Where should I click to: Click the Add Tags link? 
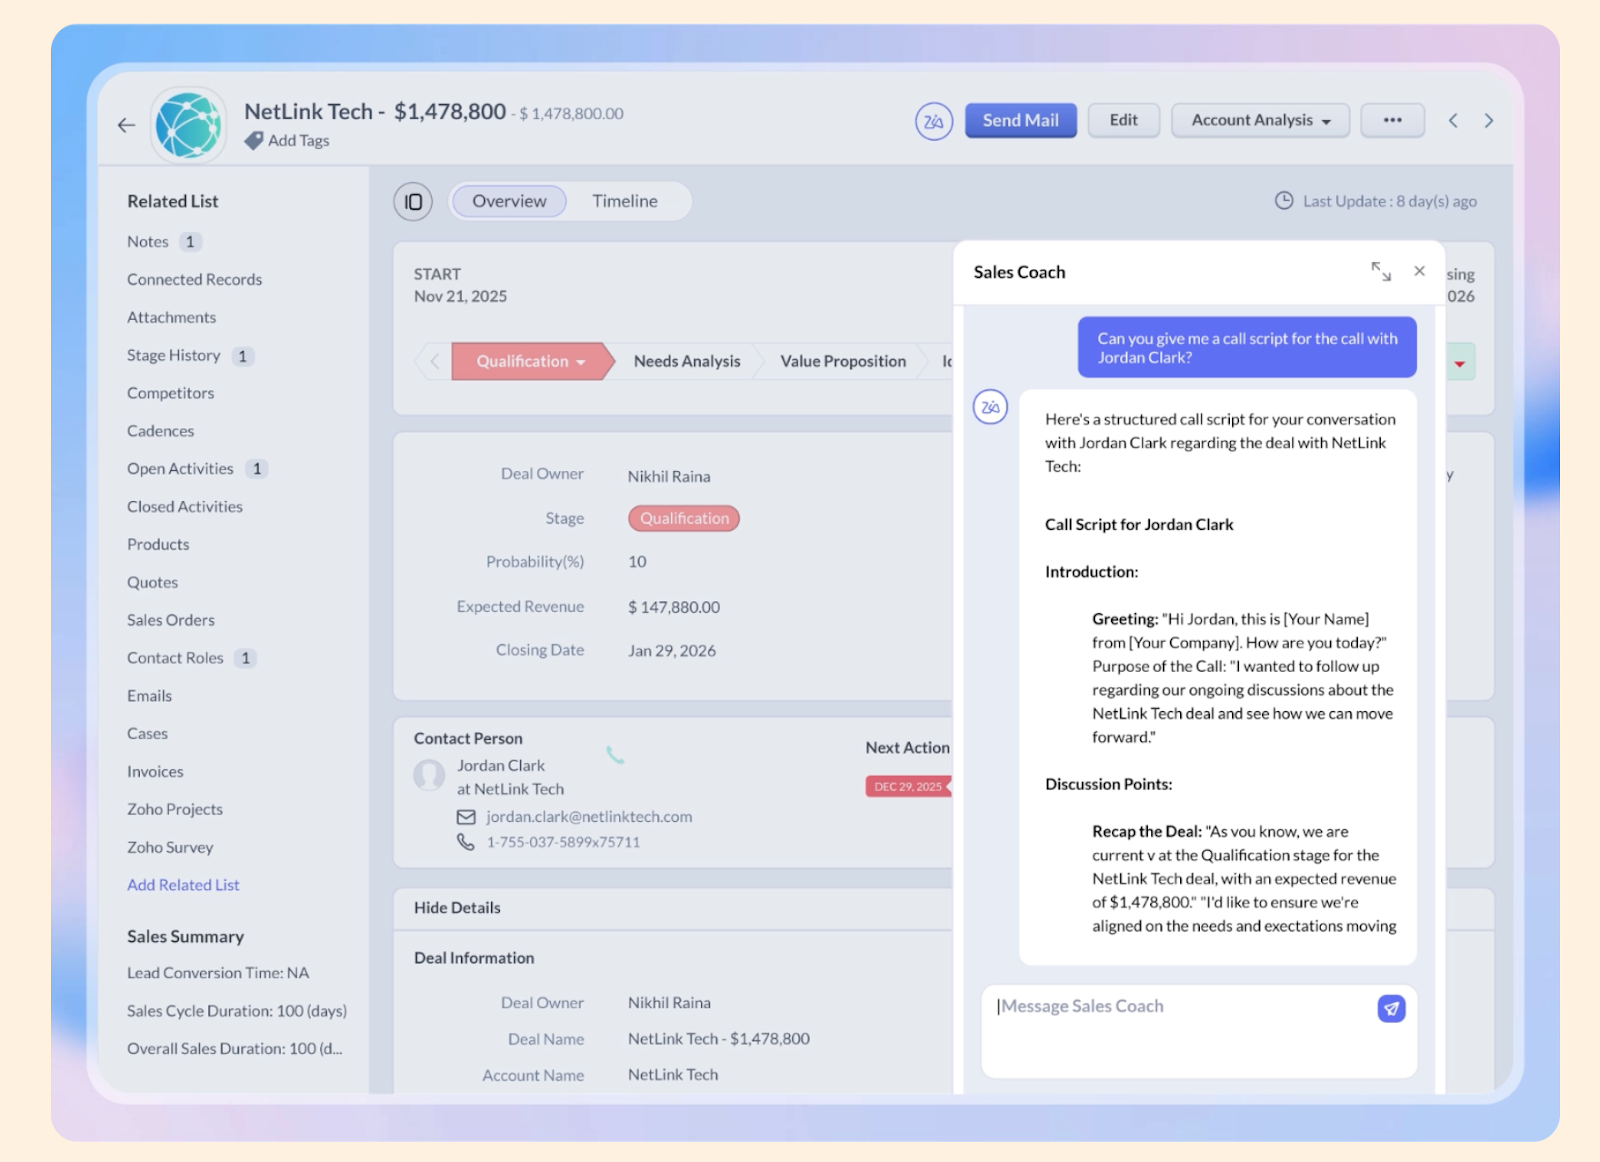coord(298,141)
